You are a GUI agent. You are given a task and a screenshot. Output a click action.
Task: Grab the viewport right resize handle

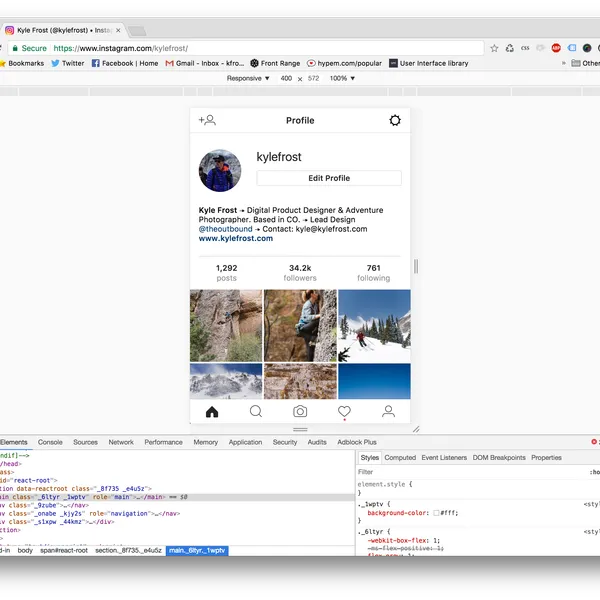coord(416,266)
